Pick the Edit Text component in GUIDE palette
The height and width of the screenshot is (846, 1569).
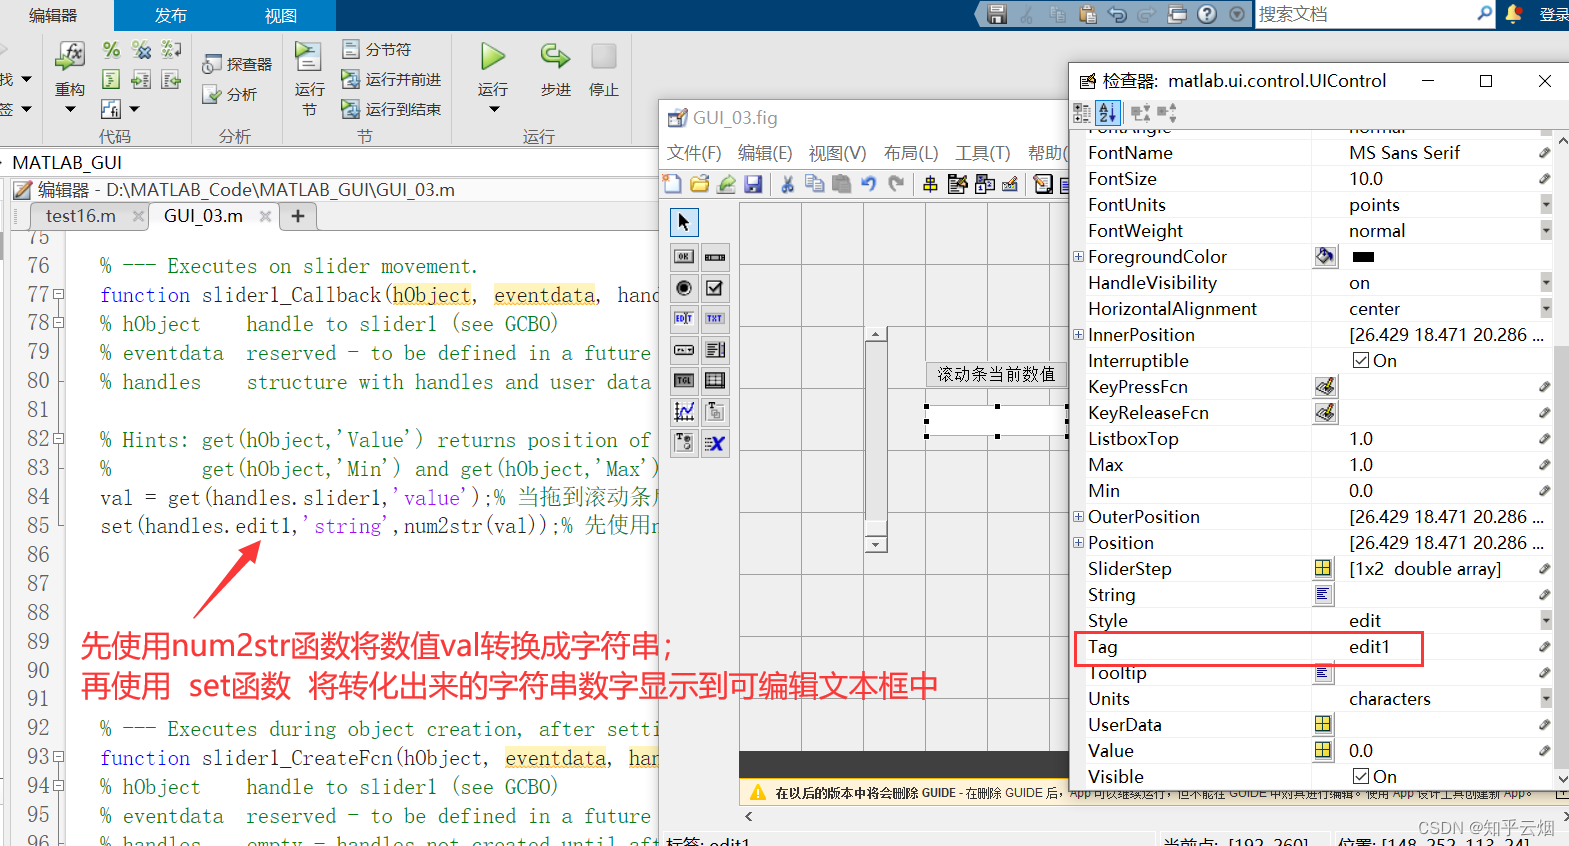684,319
